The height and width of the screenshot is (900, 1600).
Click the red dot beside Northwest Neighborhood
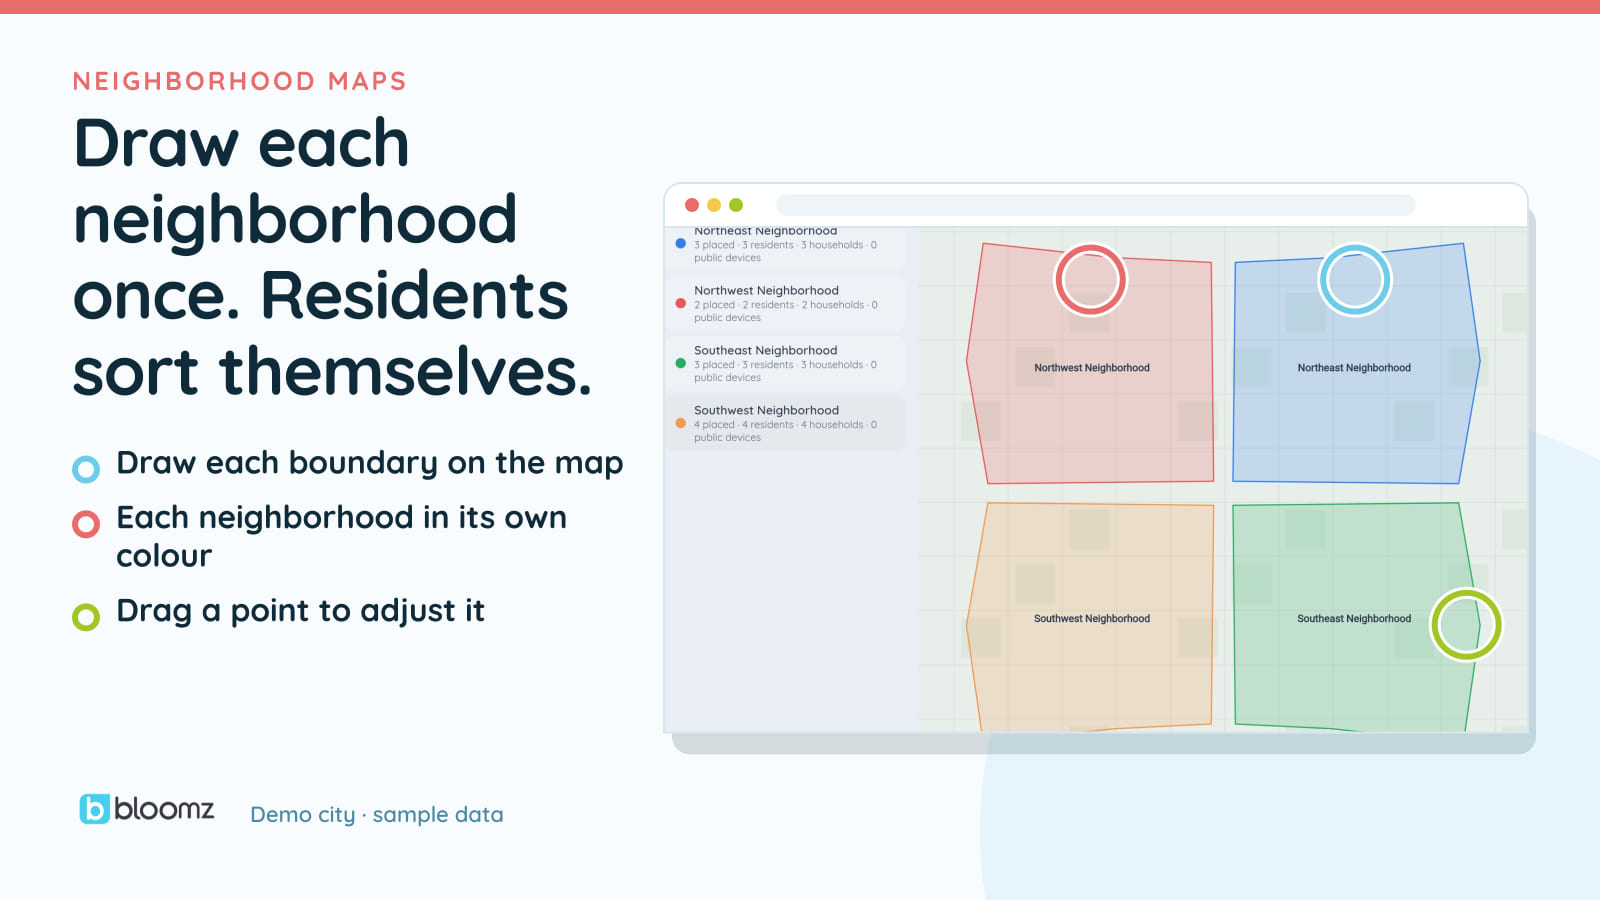point(681,303)
